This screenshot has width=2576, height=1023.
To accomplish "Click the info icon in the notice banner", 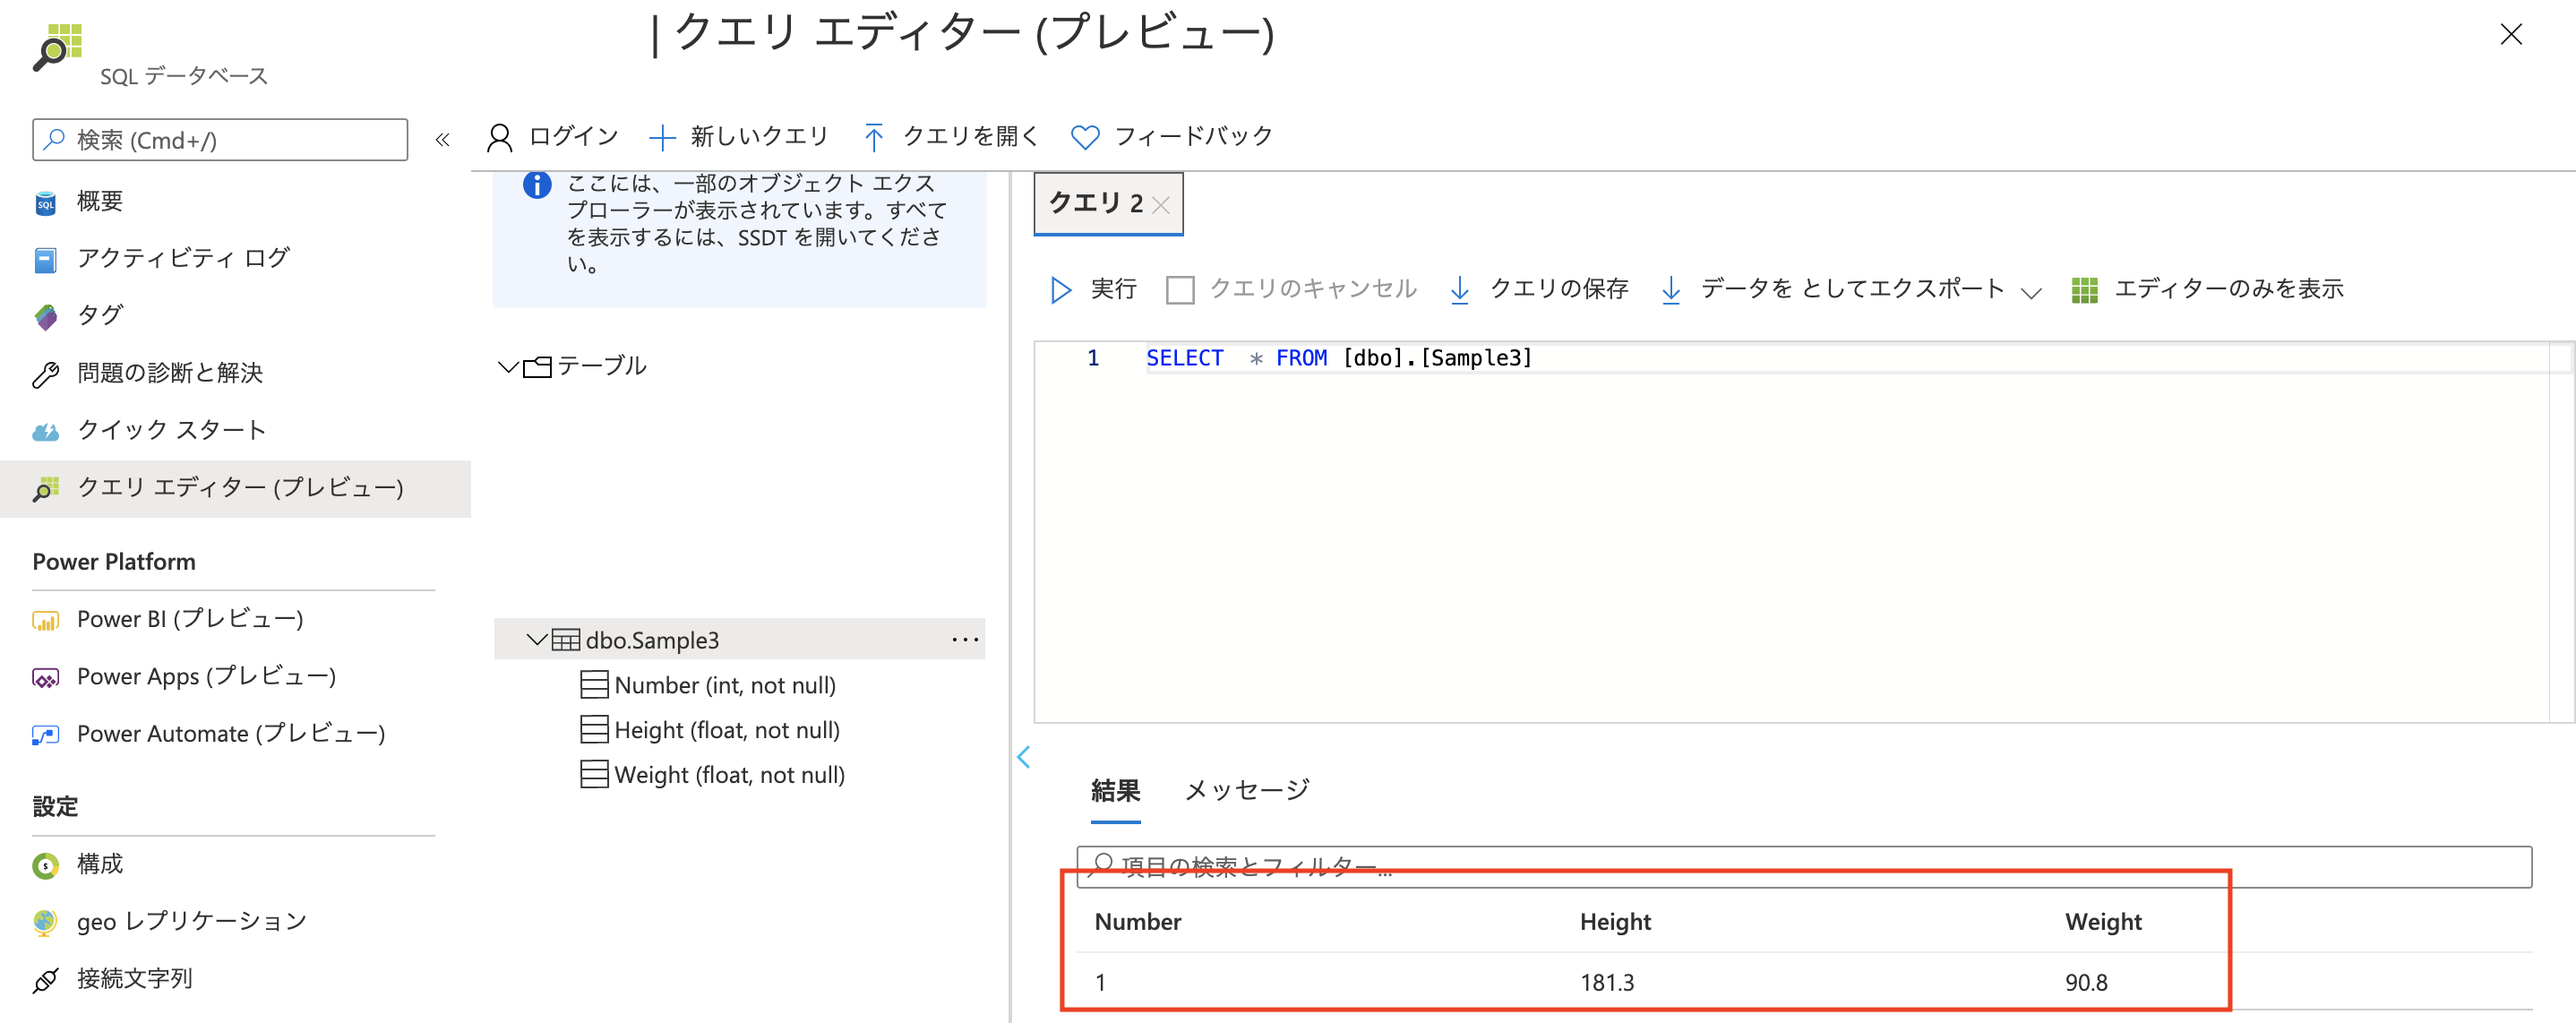I will pyautogui.click(x=537, y=185).
